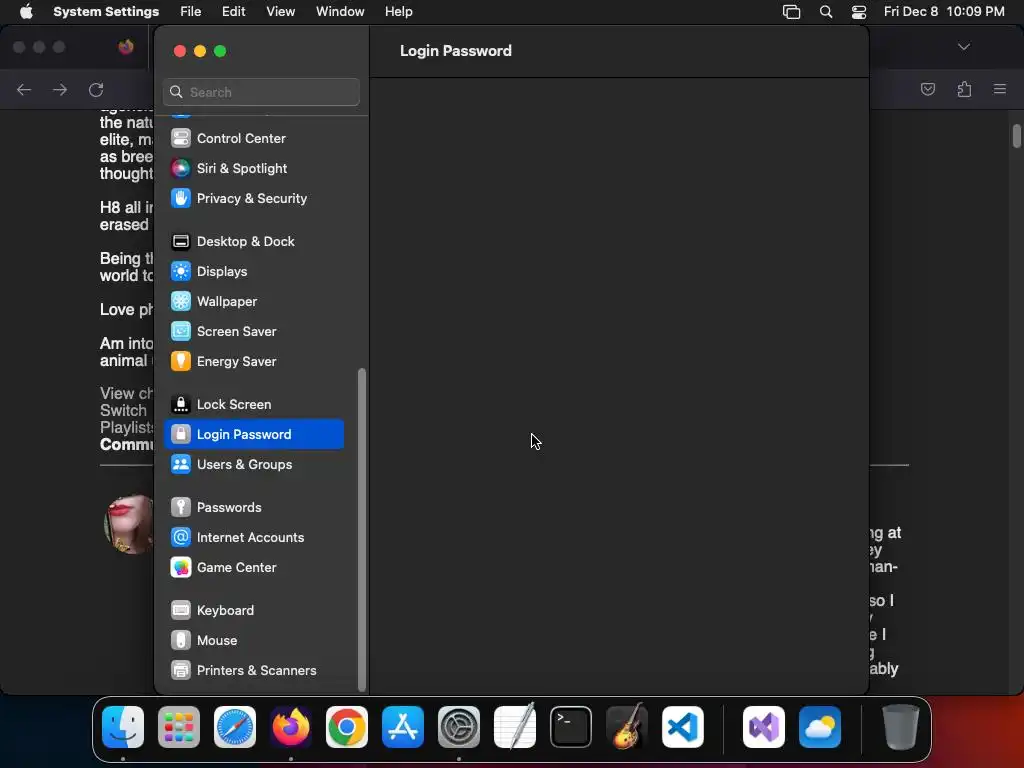
Task: Select Privacy & Security icon
Action: (x=181, y=199)
